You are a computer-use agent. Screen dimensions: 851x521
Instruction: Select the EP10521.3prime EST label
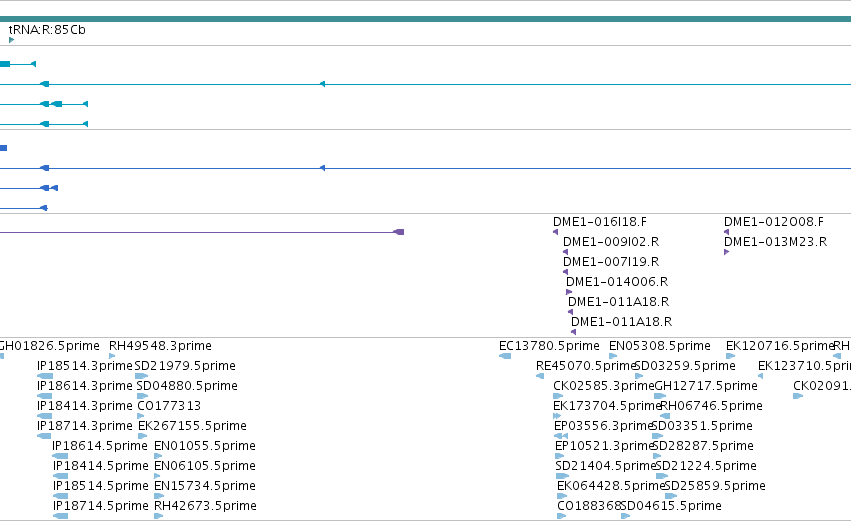coord(604,446)
